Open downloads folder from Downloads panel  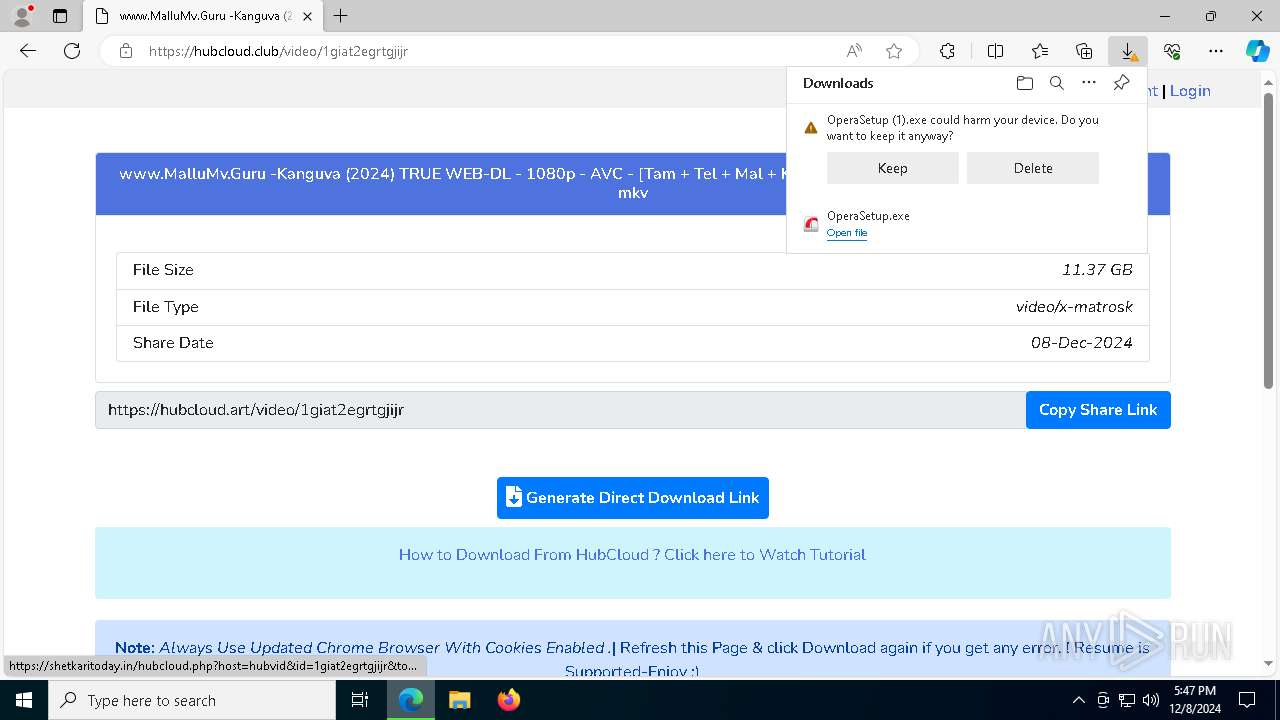[x=1024, y=83]
